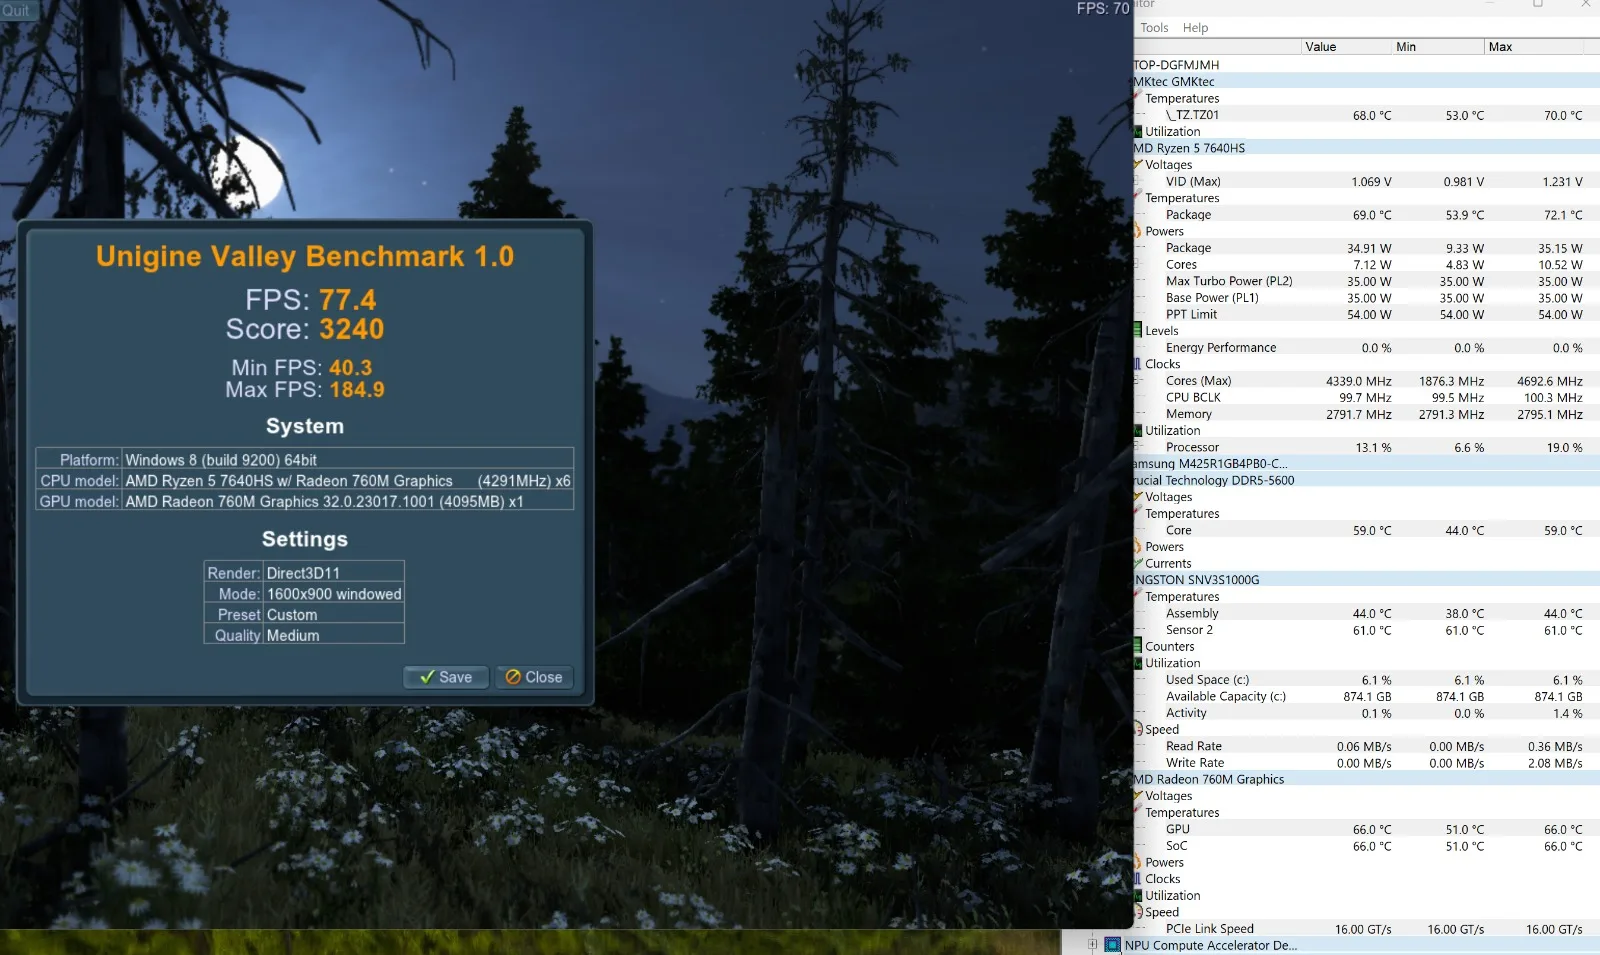This screenshot has width=1600, height=955.
Task: Select the Energy Performance row
Action: pyautogui.click(x=1366, y=348)
